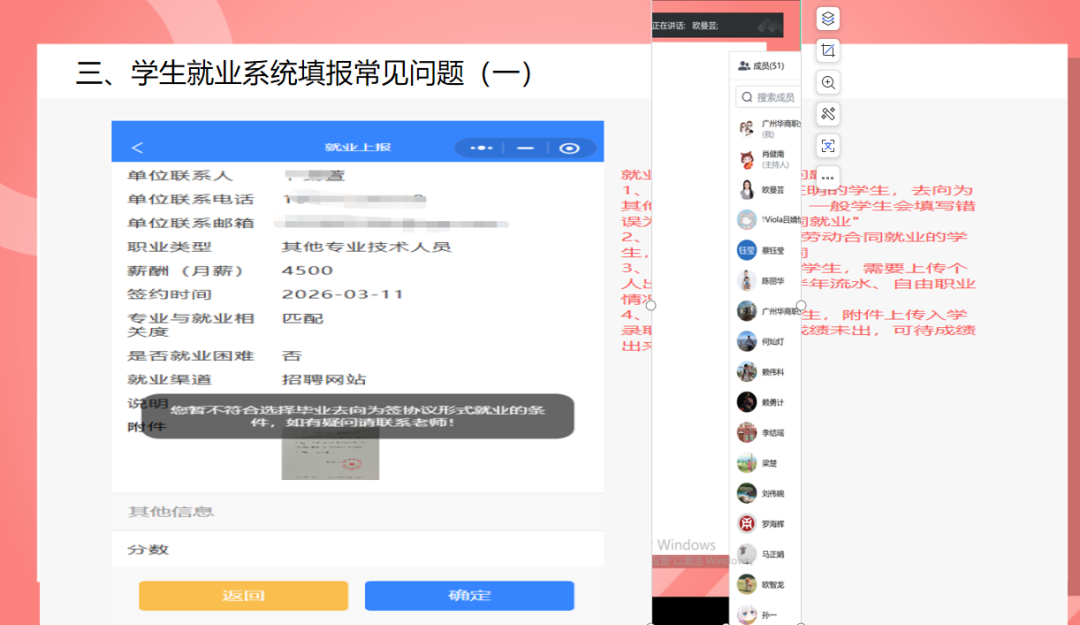Click the zoom-in magnifier icon
The image size is (1080, 625).
[828, 83]
